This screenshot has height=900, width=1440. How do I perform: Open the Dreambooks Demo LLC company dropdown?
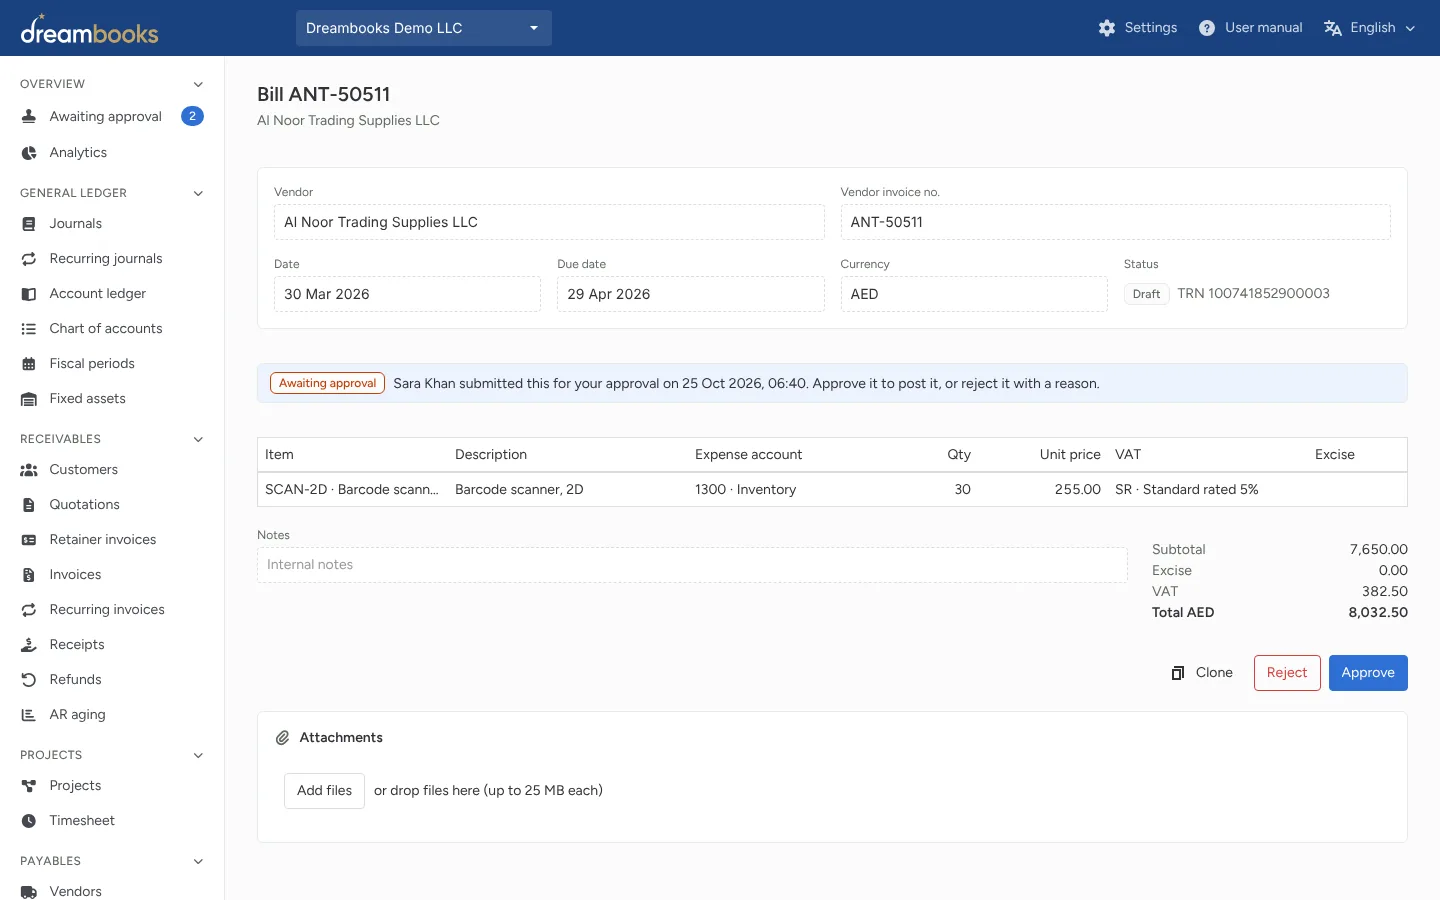[x=424, y=28]
